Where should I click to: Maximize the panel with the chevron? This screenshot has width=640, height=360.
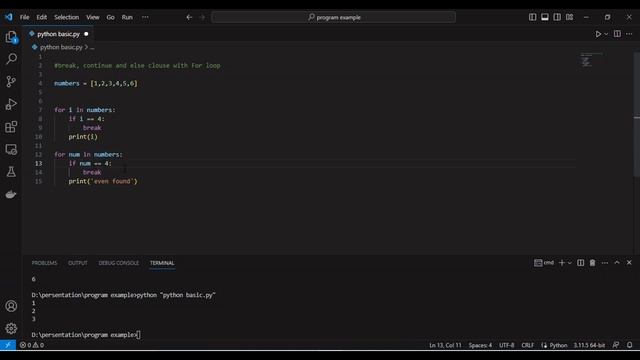617,263
